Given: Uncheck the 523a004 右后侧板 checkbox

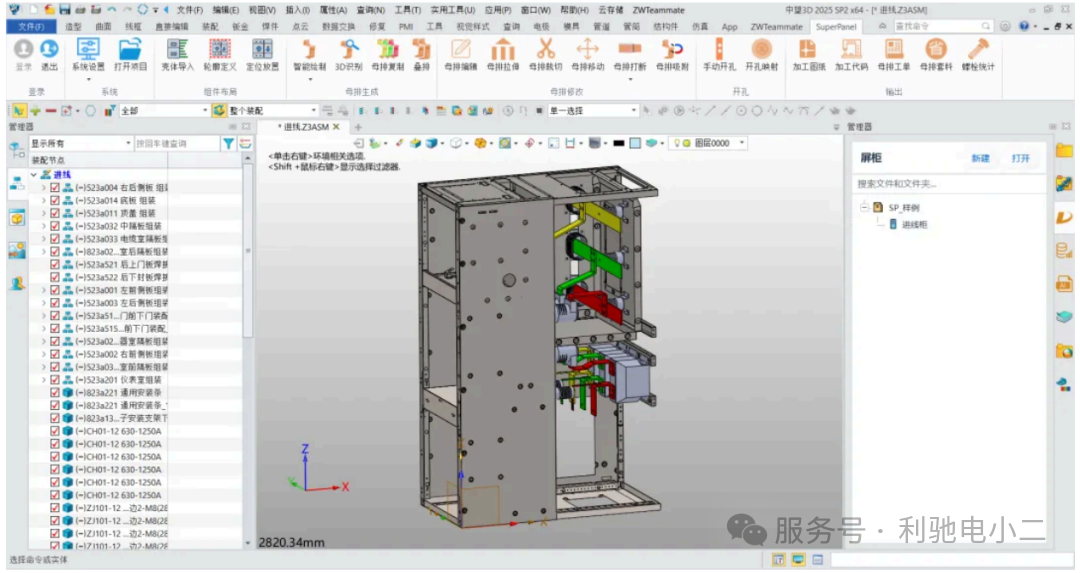Looking at the screenshot, I should pos(54,187).
